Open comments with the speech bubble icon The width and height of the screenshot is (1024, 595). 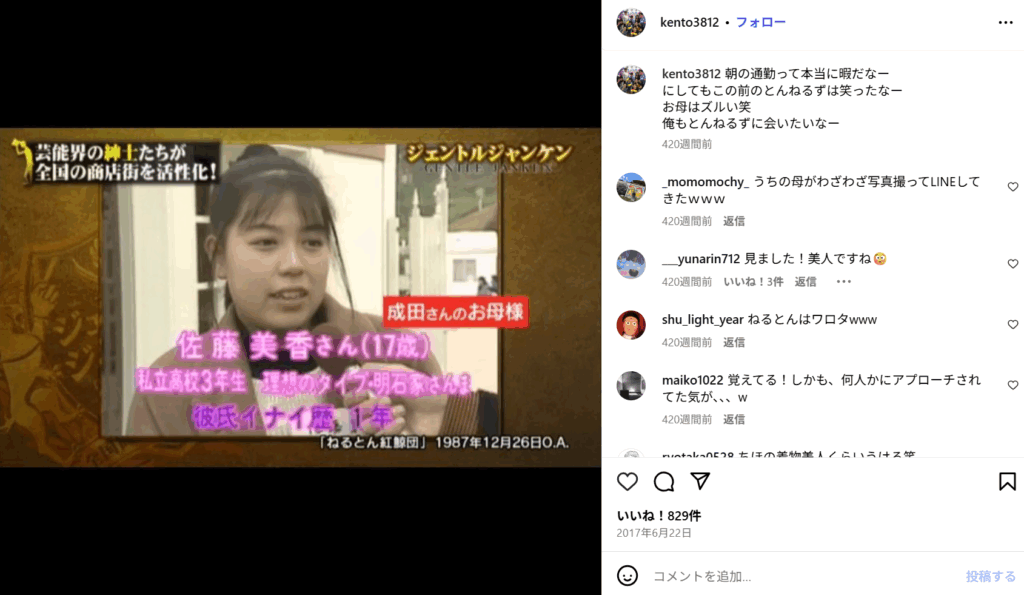(664, 481)
